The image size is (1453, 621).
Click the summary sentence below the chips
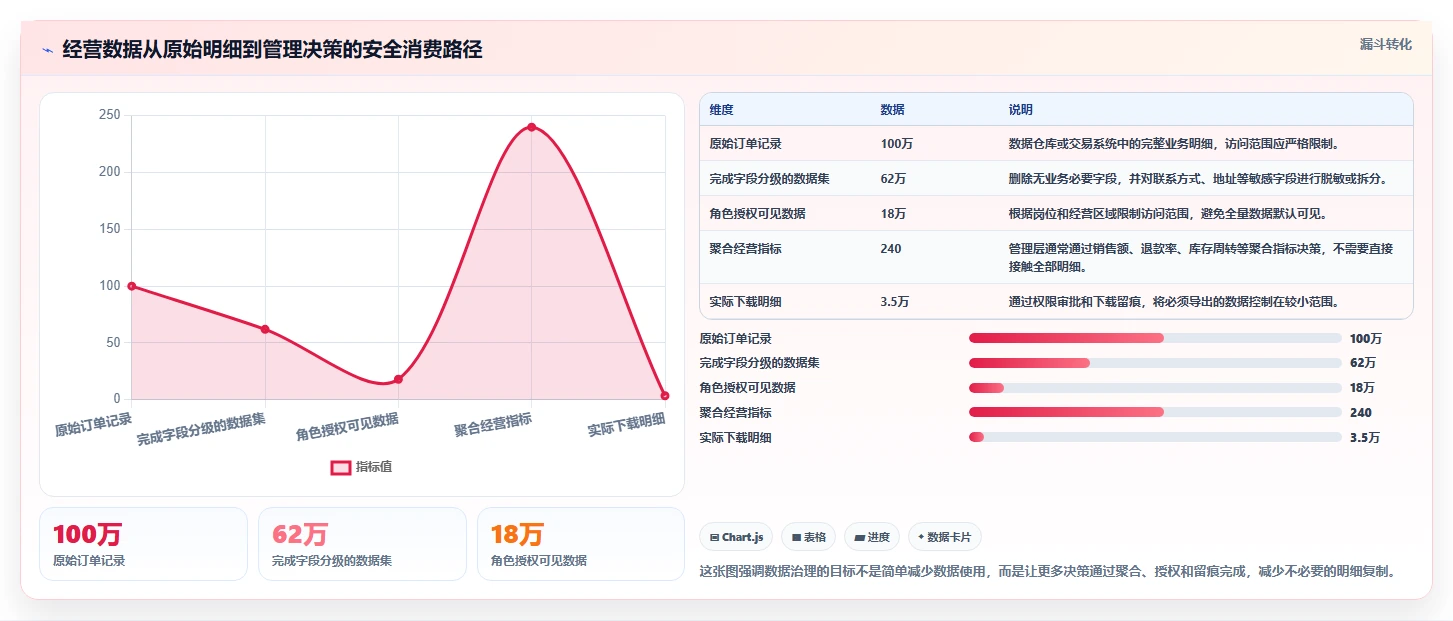click(1047, 572)
